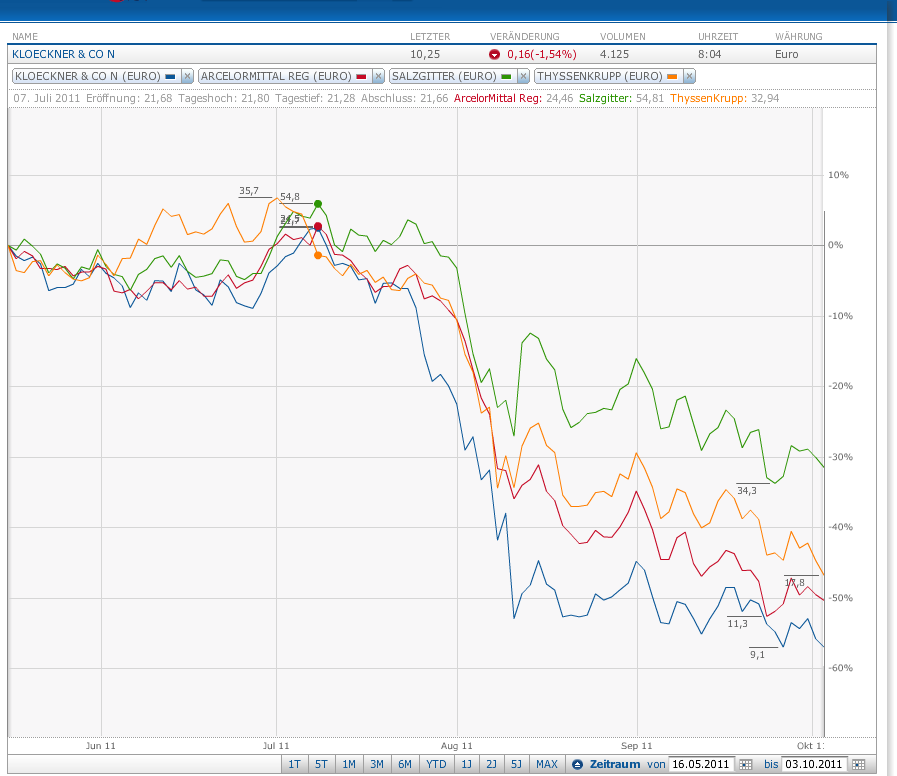Edit the bis date field 03.10.2011
This screenshot has width=897, height=776.
pos(813,765)
